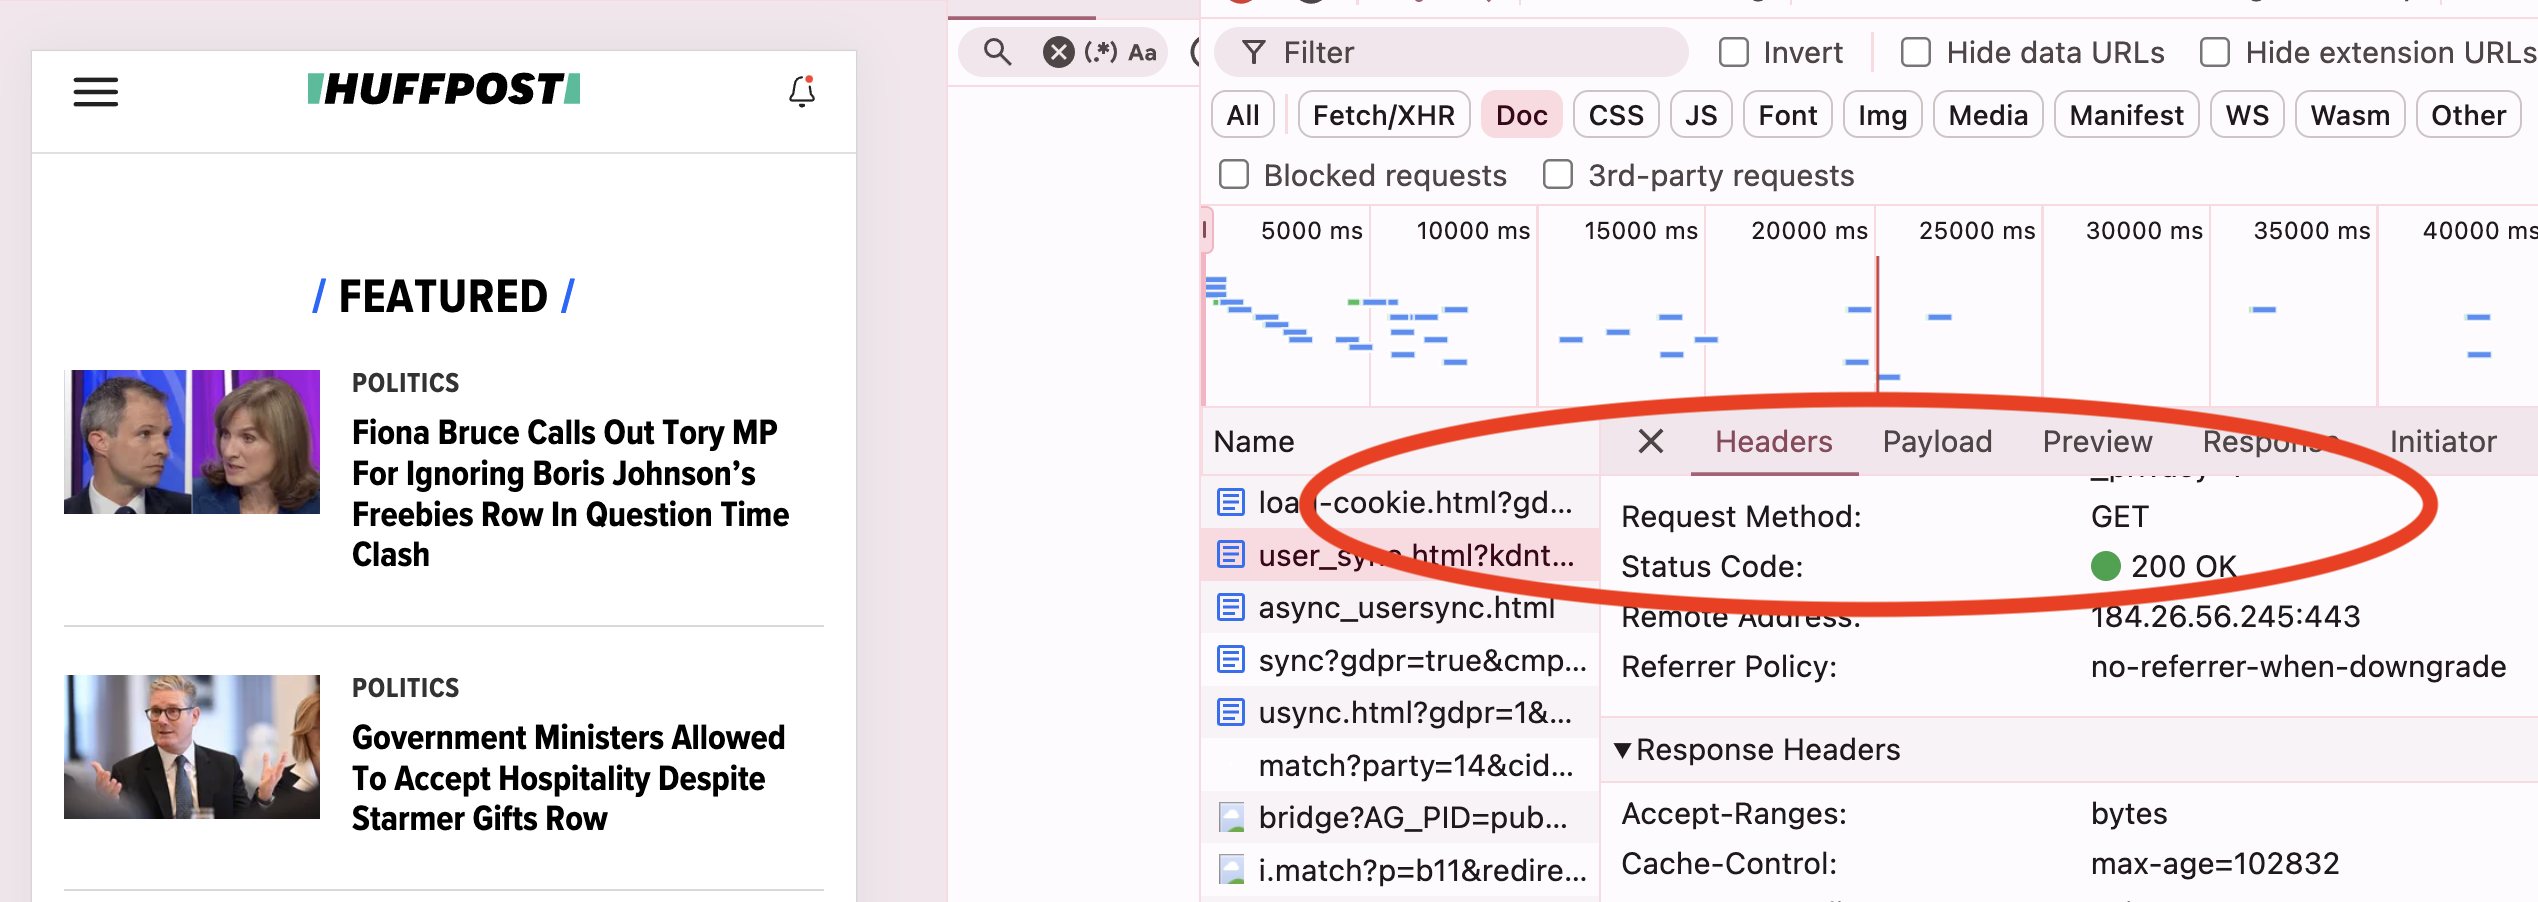Click the HuffPost notification bell
The width and height of the screenshot is (2538, 902).
(x=801, y=92)
